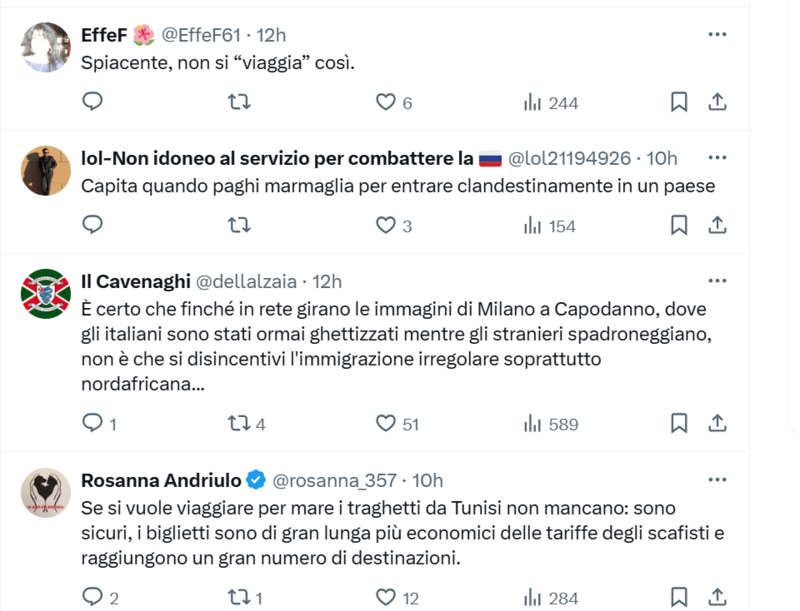The image size is (800, 611).
Task: Reply to EffeF's tweet
Action: [93, 102]
